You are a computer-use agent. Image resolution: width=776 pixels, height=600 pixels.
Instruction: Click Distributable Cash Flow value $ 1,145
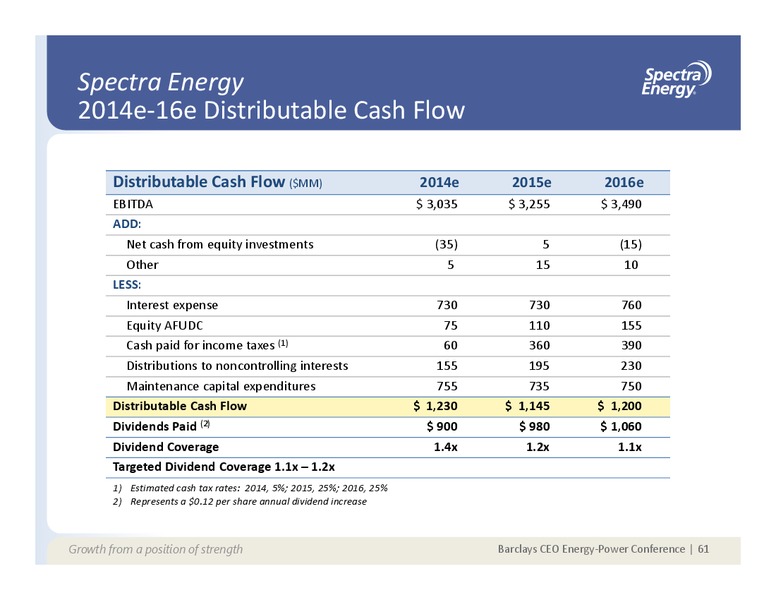point(528,406)
